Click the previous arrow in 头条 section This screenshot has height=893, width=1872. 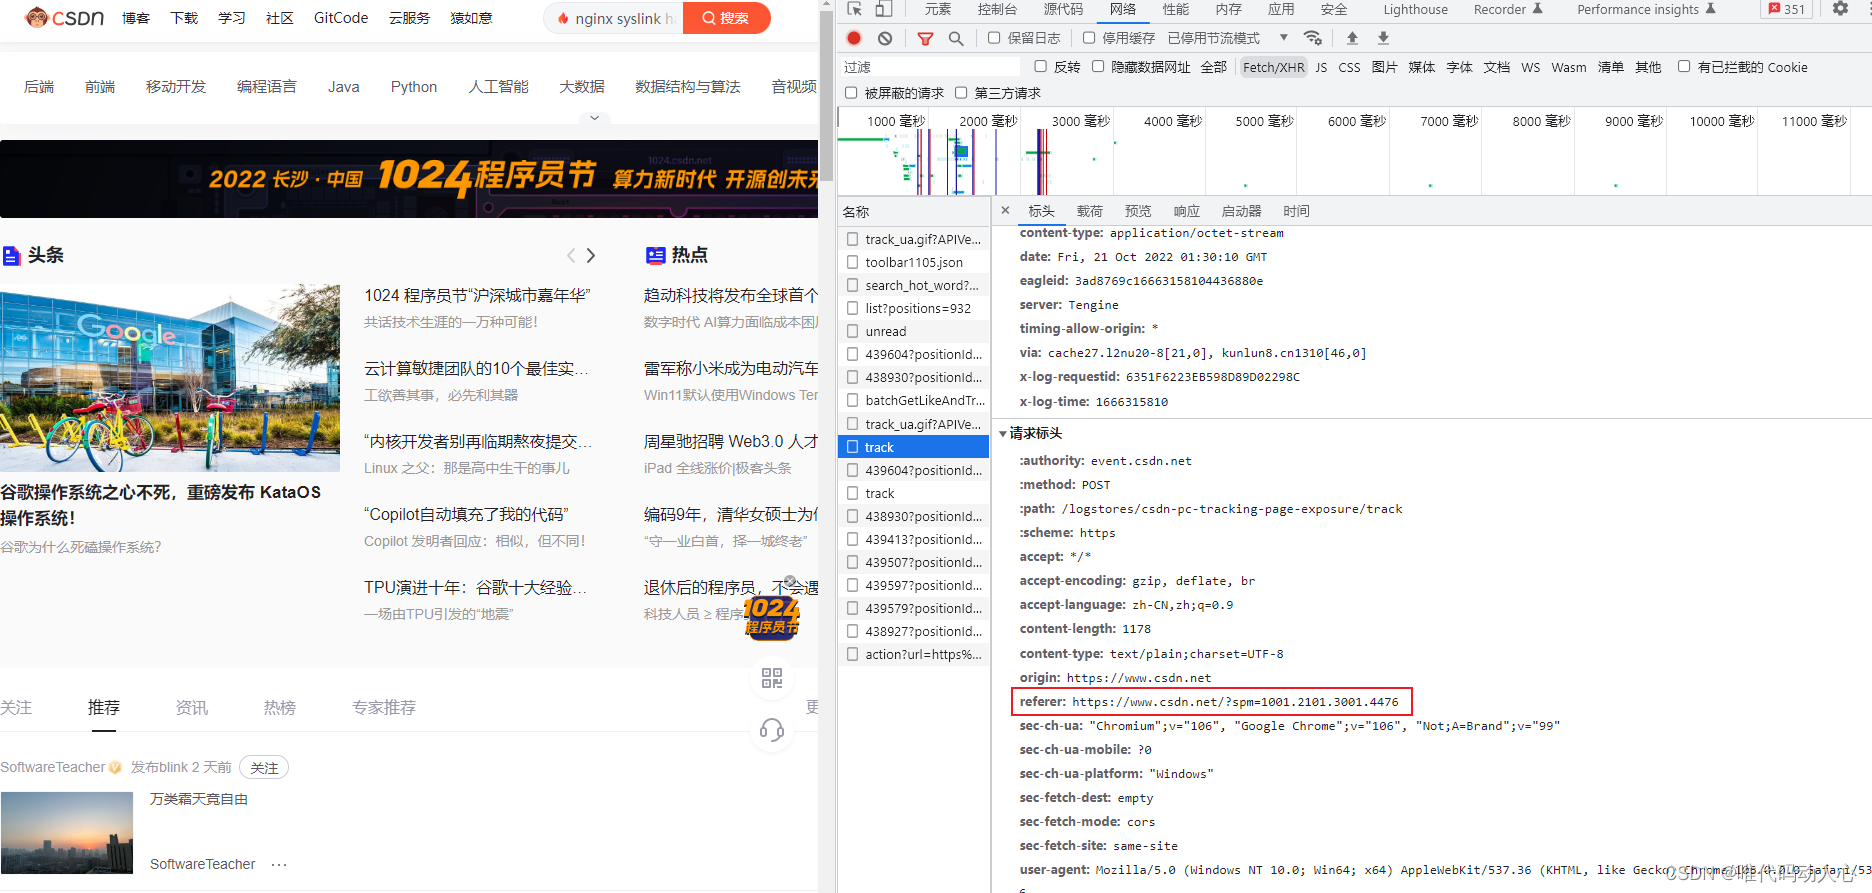click(571, 255)
